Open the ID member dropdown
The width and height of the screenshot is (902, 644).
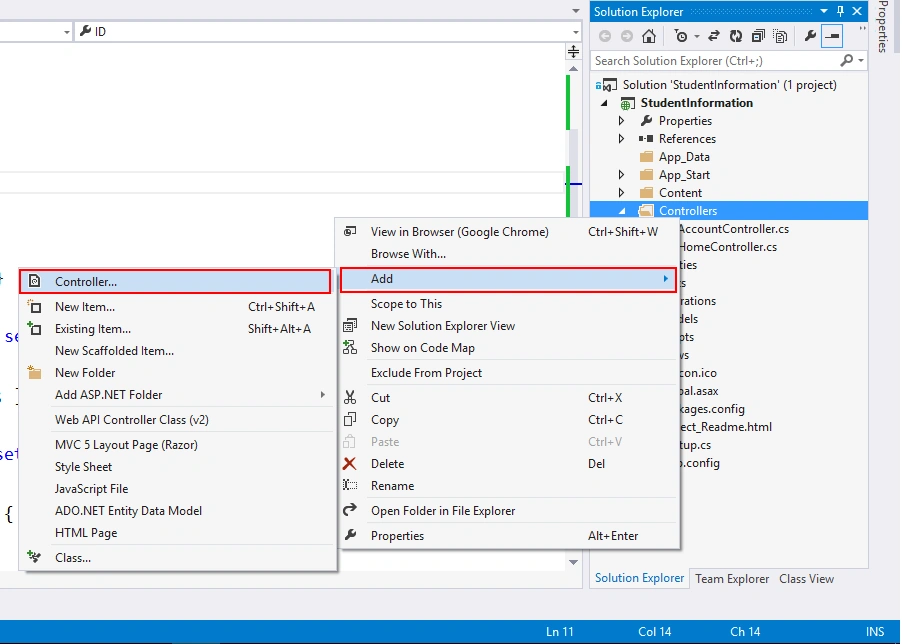click(x=575, y=32)
